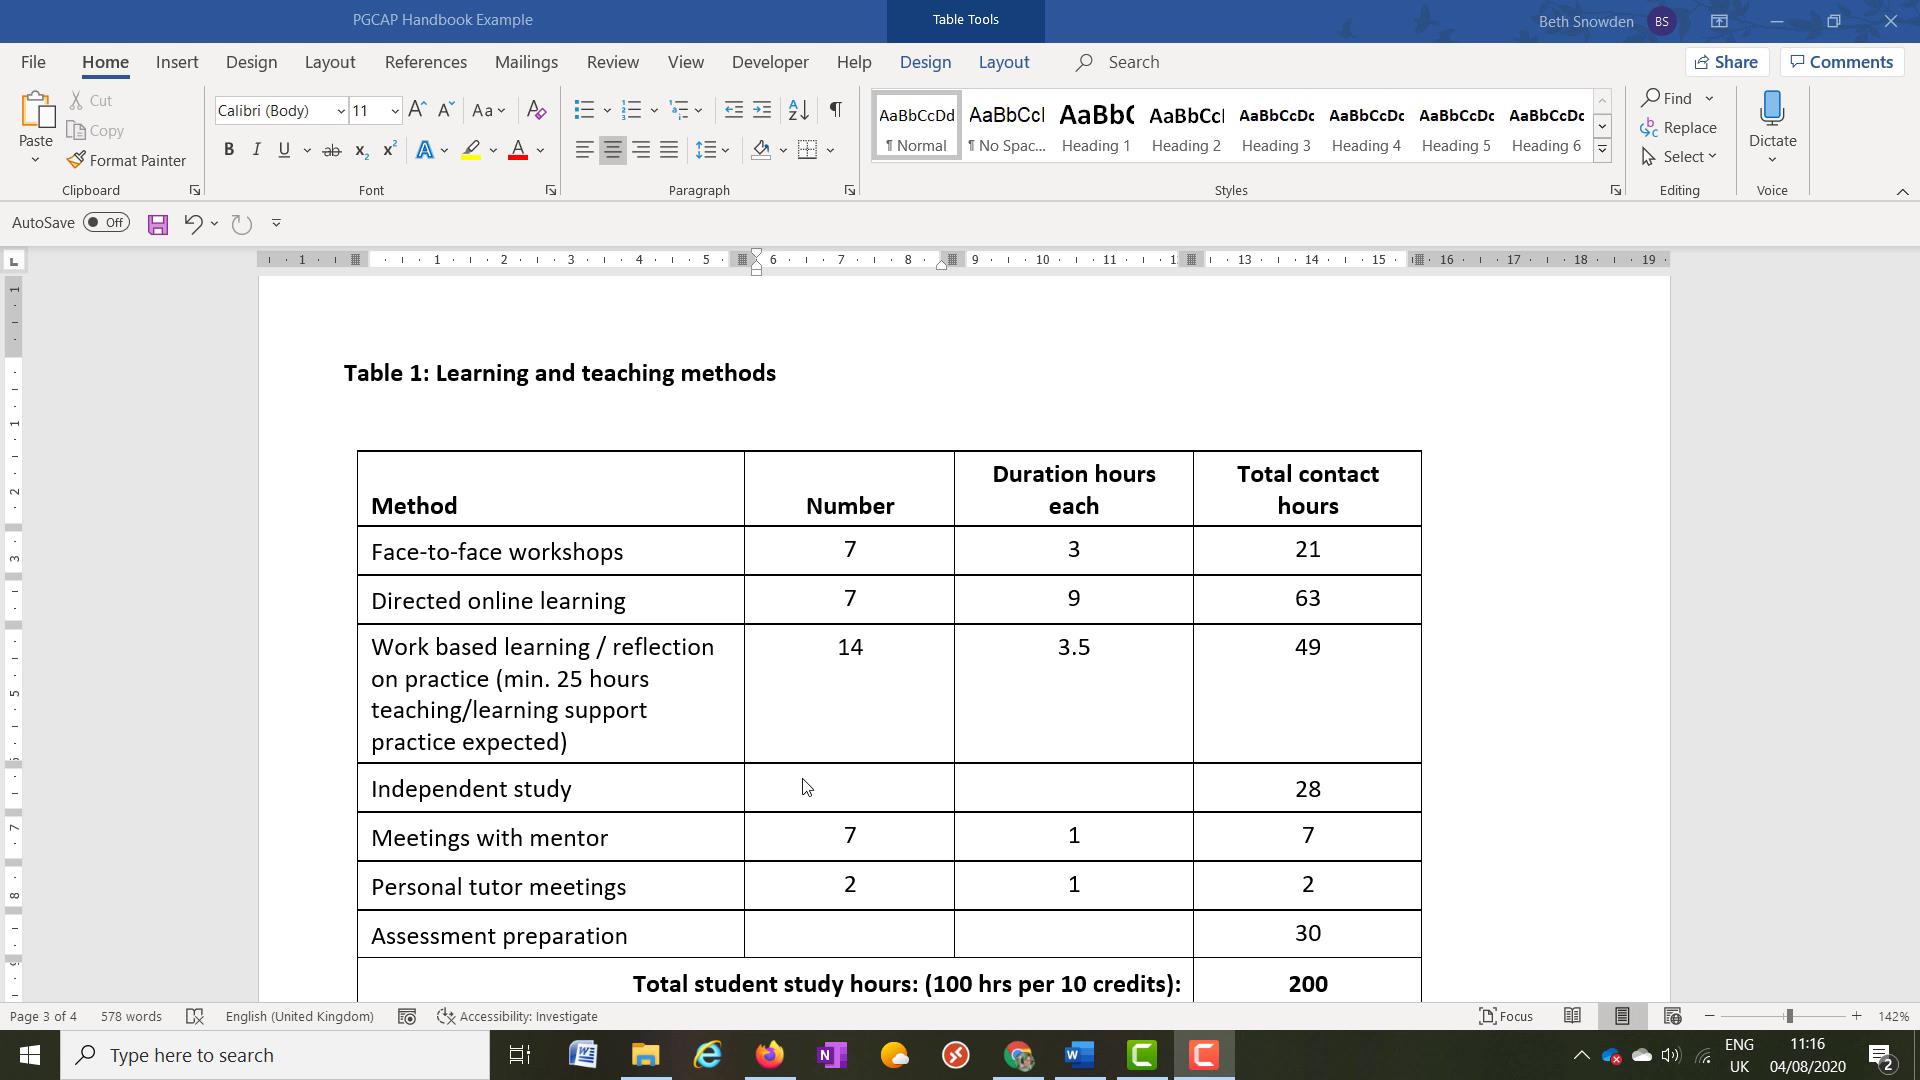Launch Chrome from the taskbar
The image size is (1920, 1080).
pos(1019,1055)
